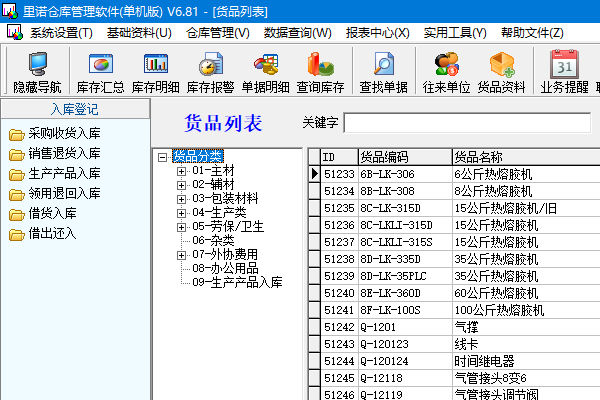Click the 往来单位 contacts icon
The image size is (600, 400).
[x=446, y=72]
